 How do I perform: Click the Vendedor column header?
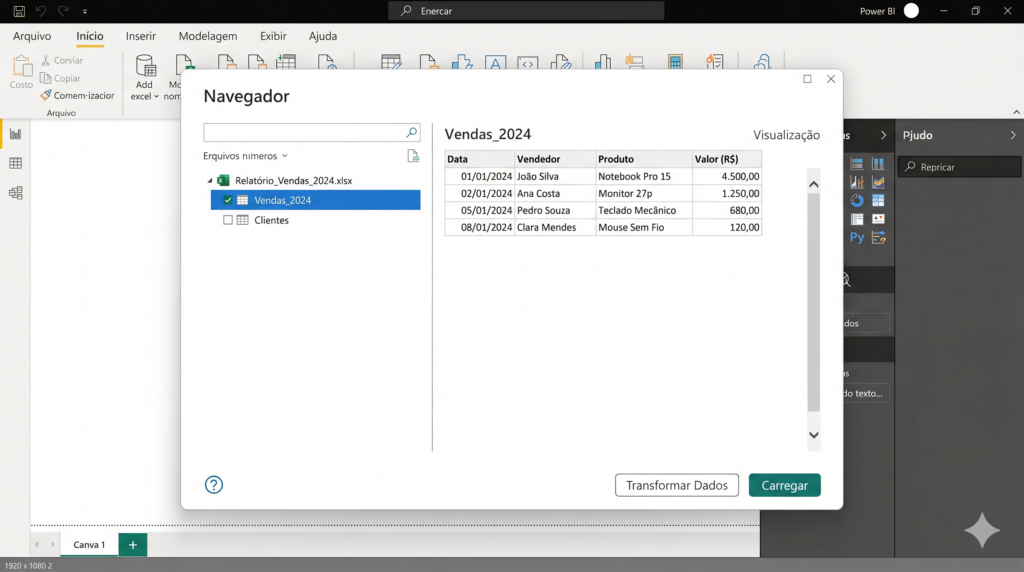555,159
